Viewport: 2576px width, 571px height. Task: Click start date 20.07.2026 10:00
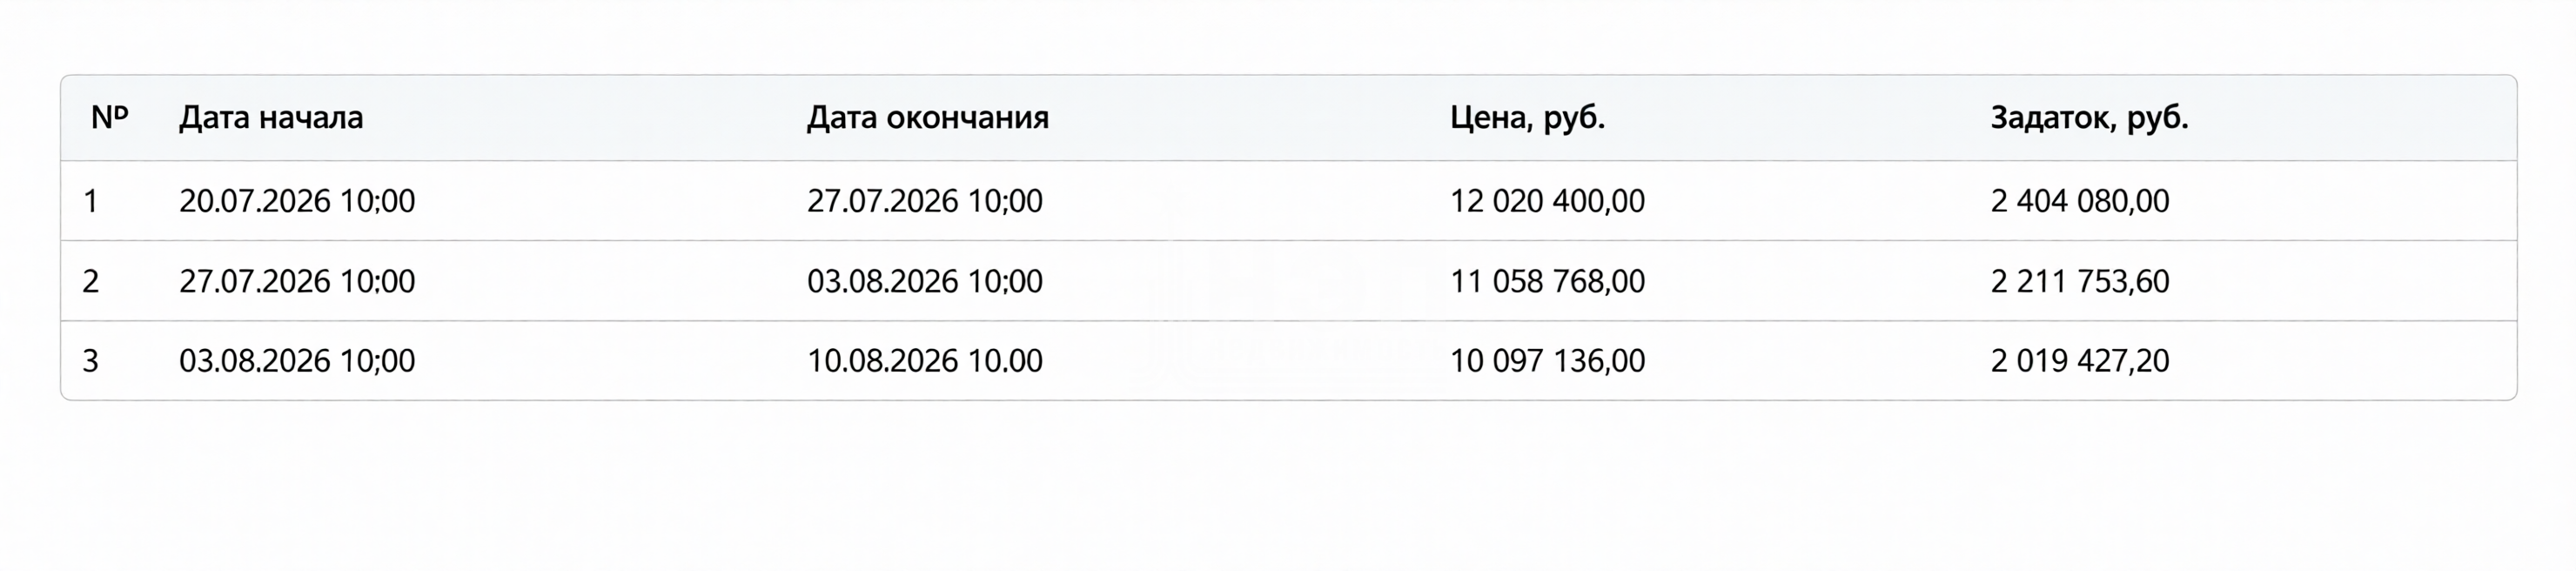coord(297,201)
